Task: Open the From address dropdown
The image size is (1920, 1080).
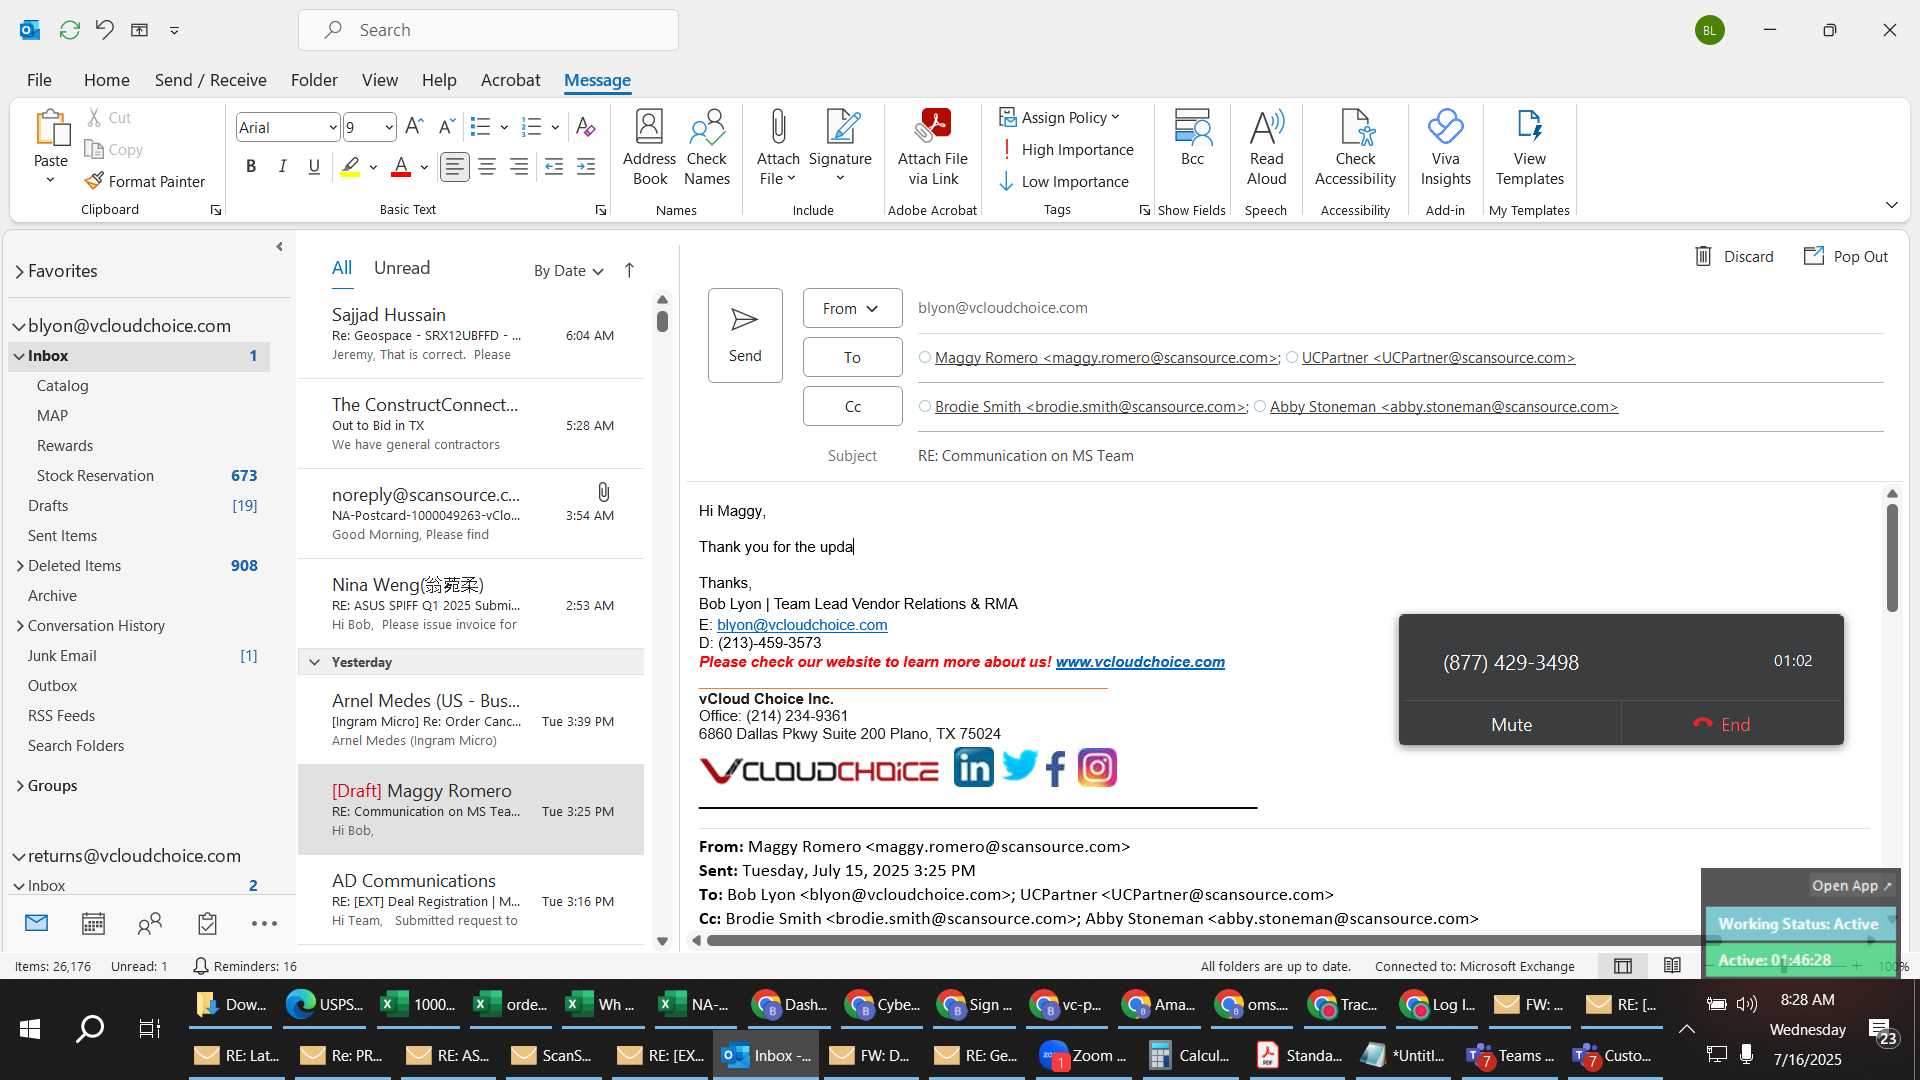Action: pos(852,308)
